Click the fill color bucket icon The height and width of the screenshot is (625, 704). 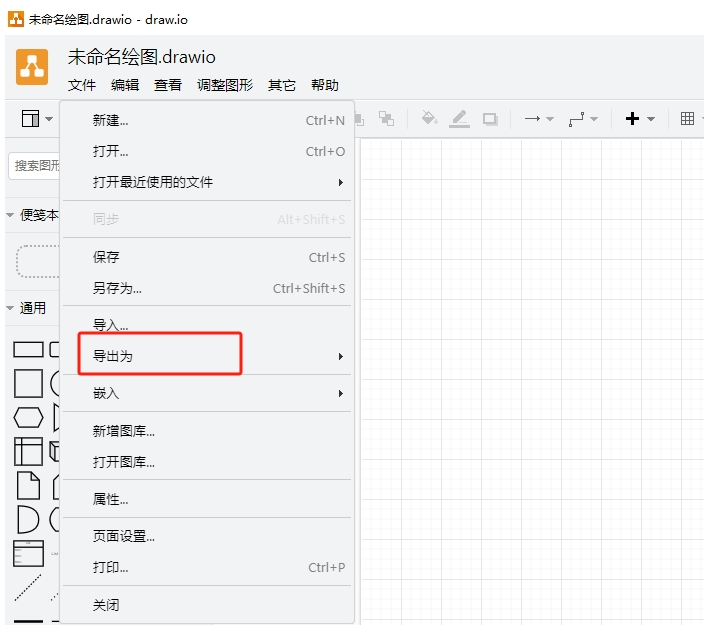pyautogui.click(x=429, y=119)
